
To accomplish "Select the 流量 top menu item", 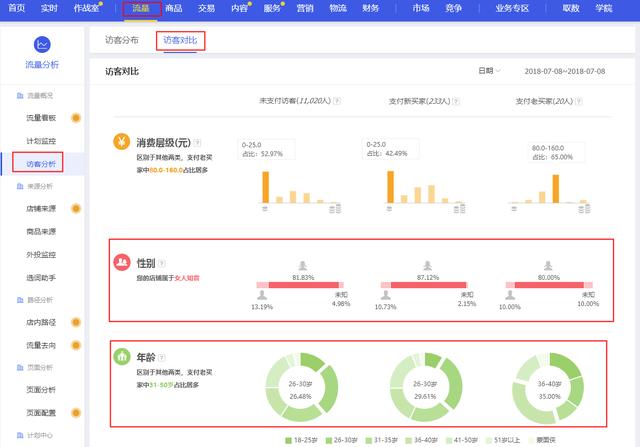I will coord(141,8).
